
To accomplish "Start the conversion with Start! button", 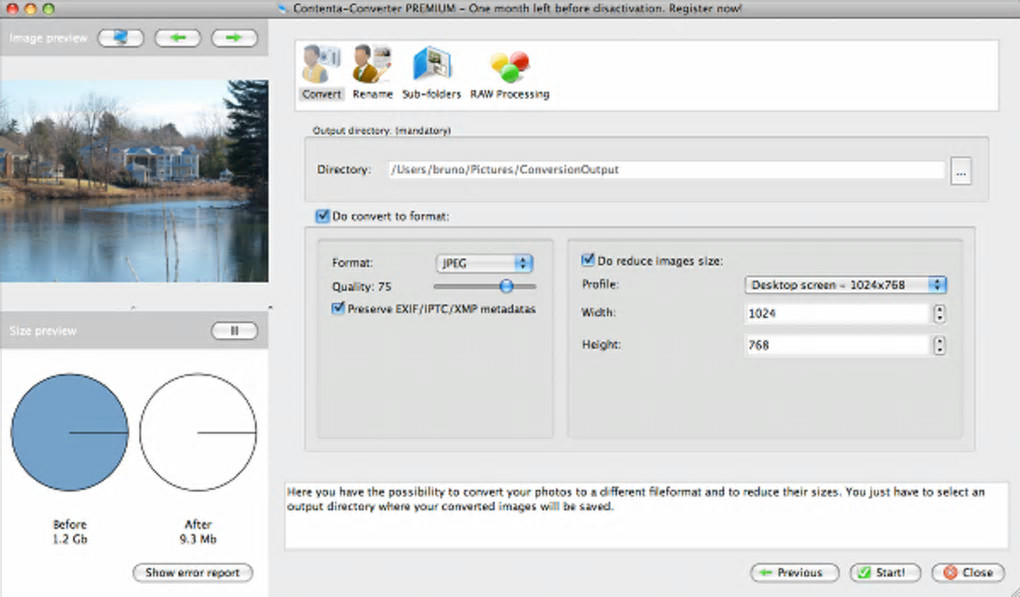I will point(885,572).
